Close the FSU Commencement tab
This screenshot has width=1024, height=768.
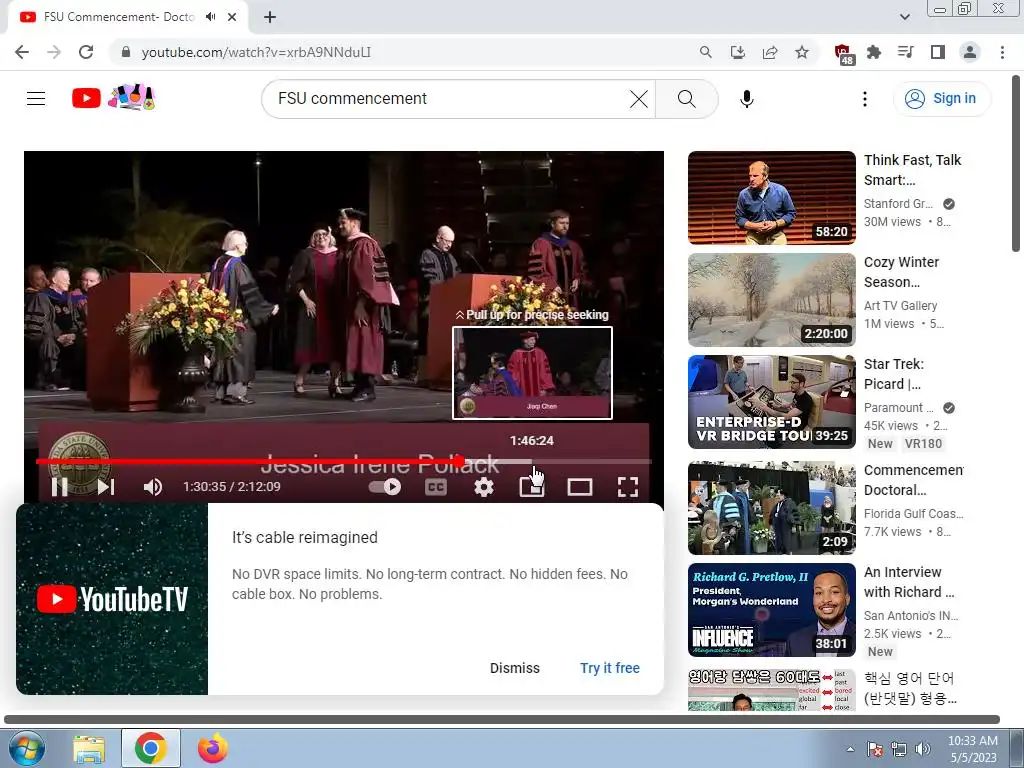coord(232,17)
